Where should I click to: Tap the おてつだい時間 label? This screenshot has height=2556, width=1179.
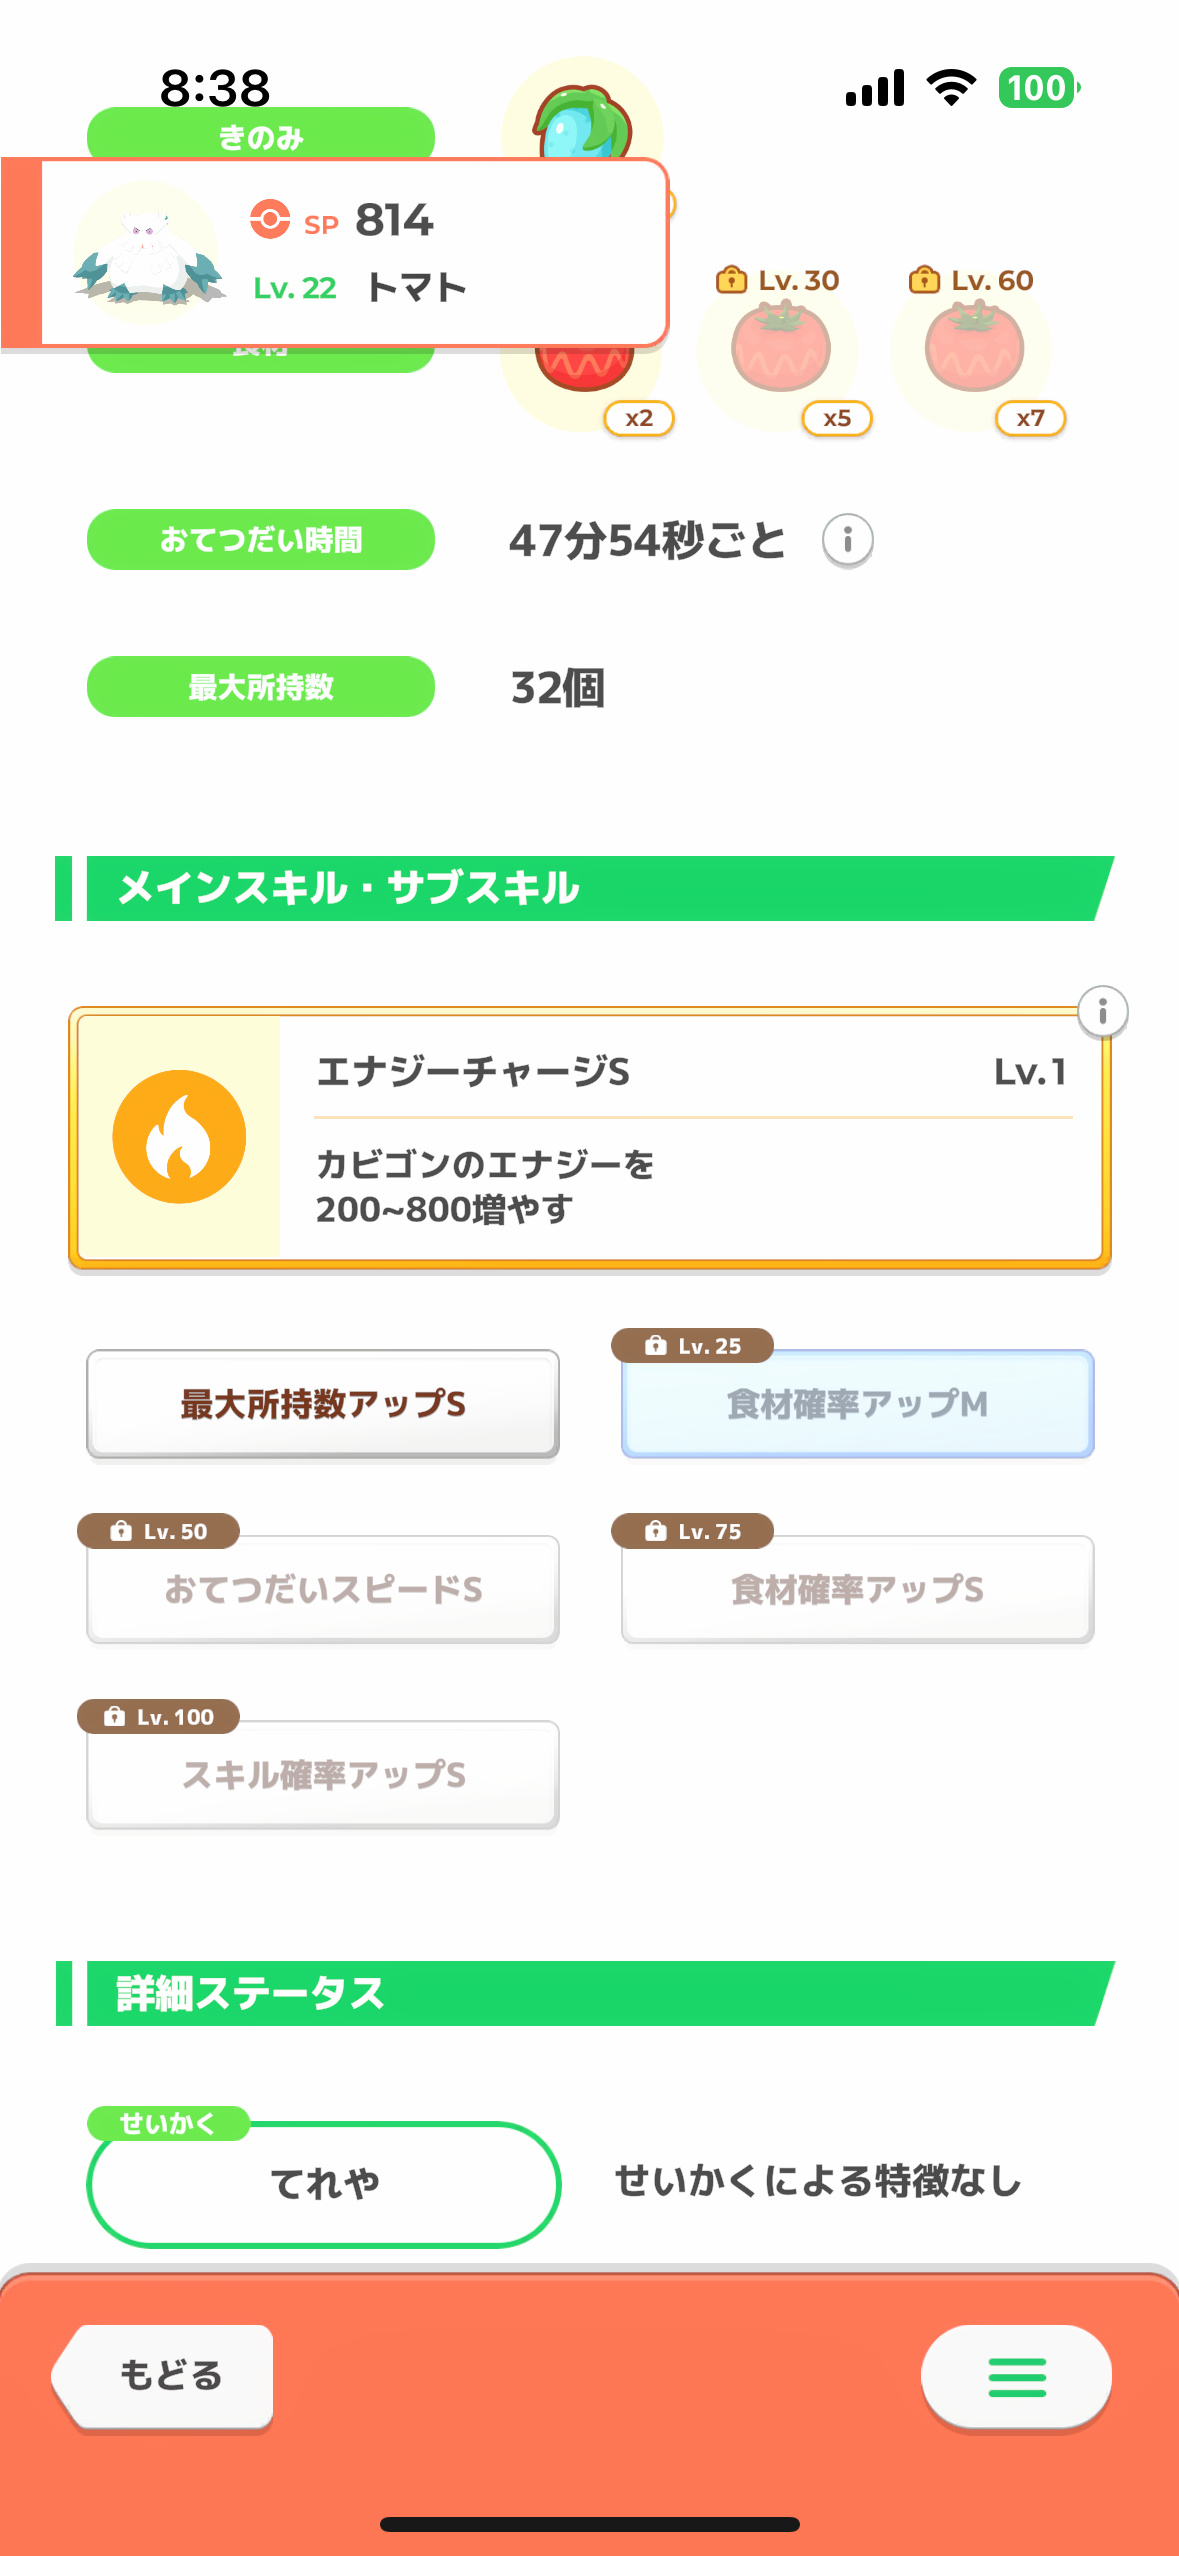coord(260,540)
